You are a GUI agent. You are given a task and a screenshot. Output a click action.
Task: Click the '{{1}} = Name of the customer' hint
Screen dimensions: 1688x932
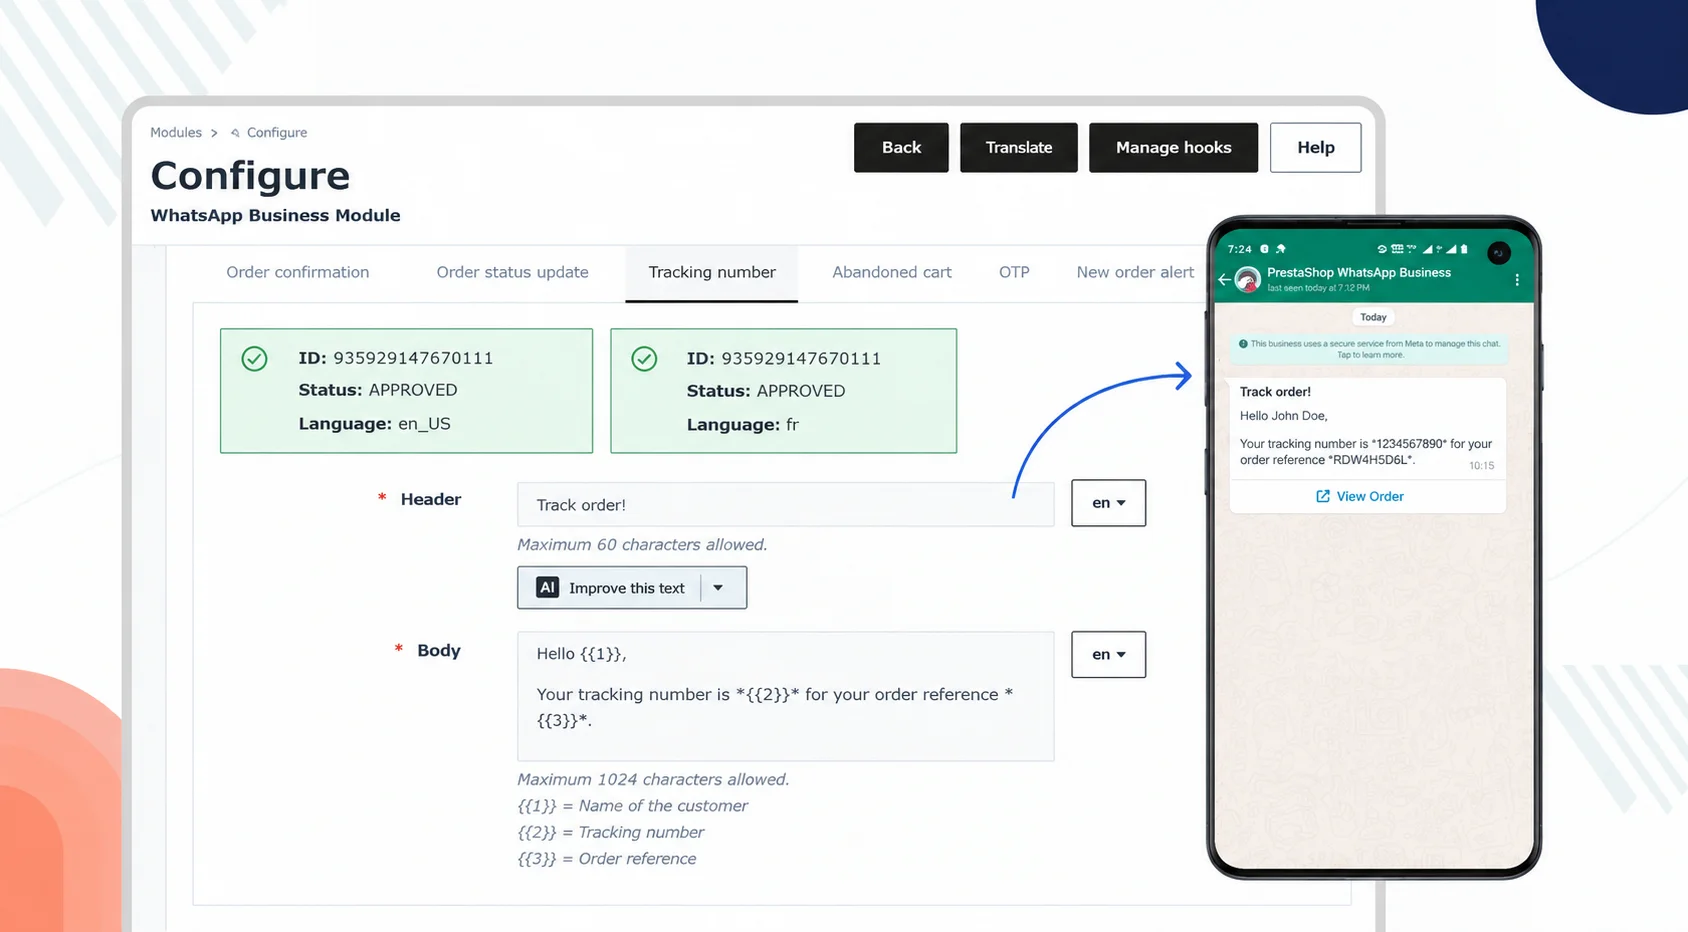pos(632,805)
